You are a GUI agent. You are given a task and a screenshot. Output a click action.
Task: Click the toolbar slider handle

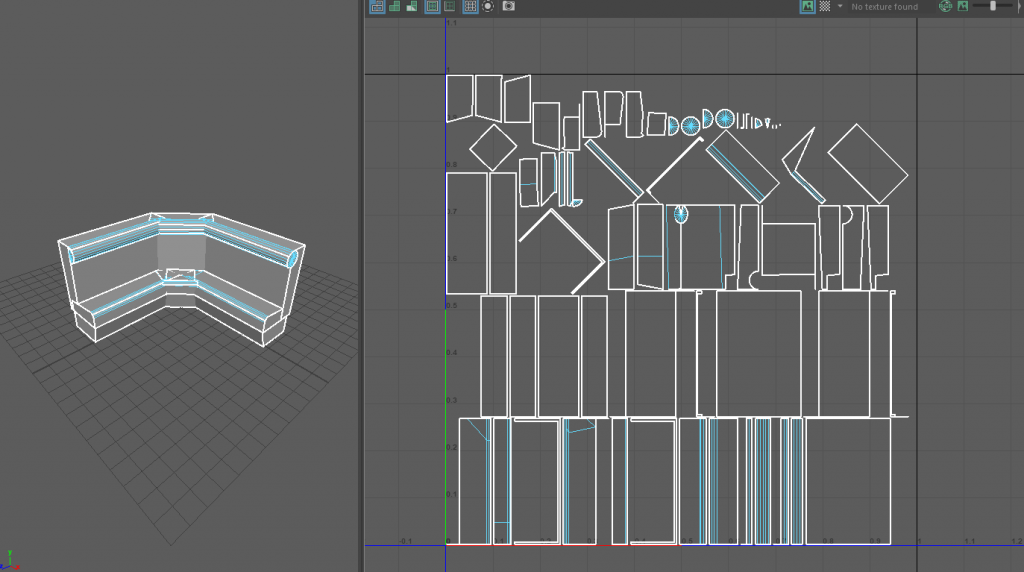coord(992,6)
